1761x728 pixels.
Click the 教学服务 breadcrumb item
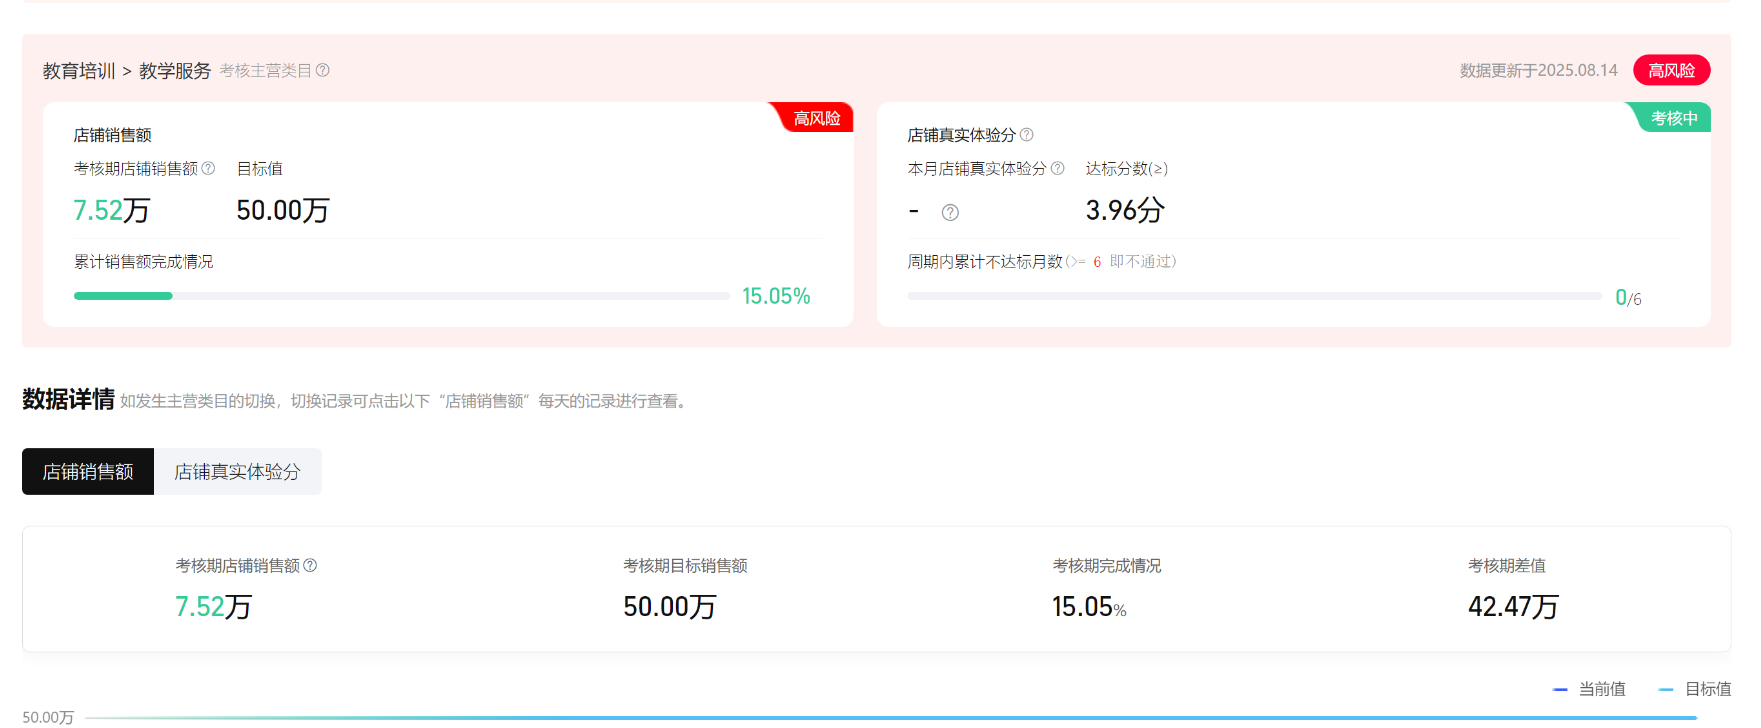click(175, 71)
